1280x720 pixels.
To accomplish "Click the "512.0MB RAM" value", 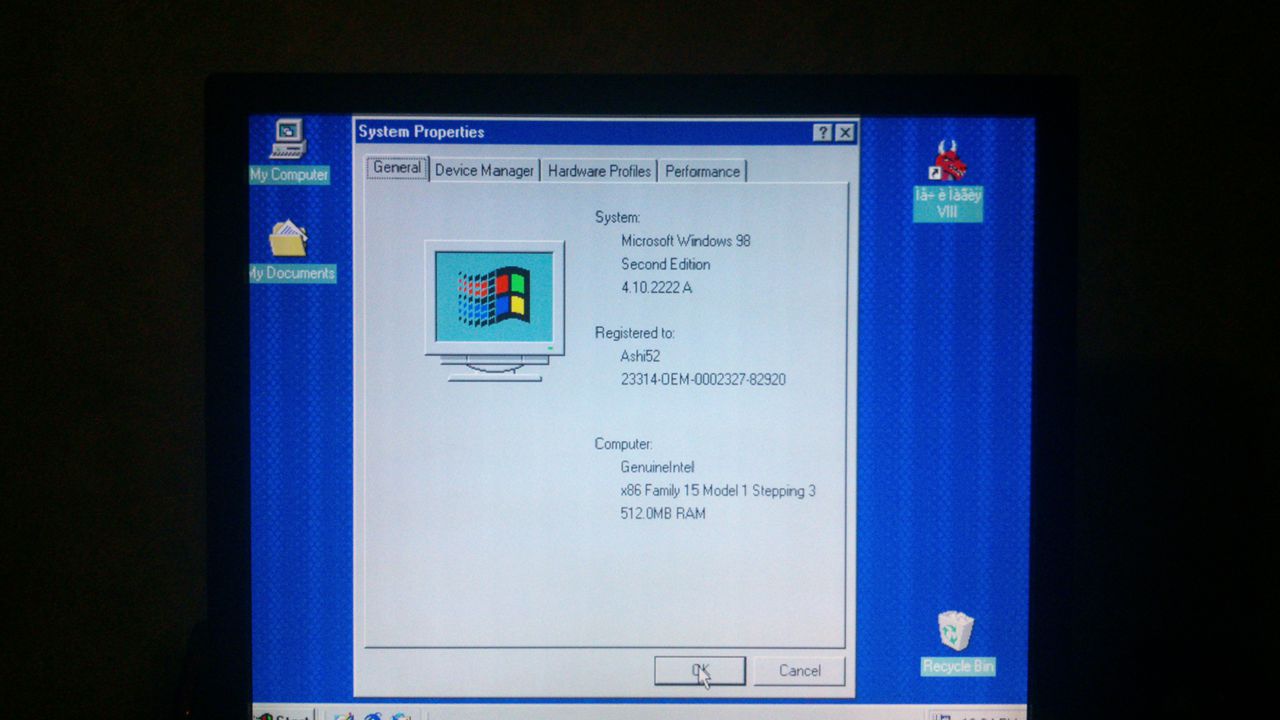I will point(663,514).
